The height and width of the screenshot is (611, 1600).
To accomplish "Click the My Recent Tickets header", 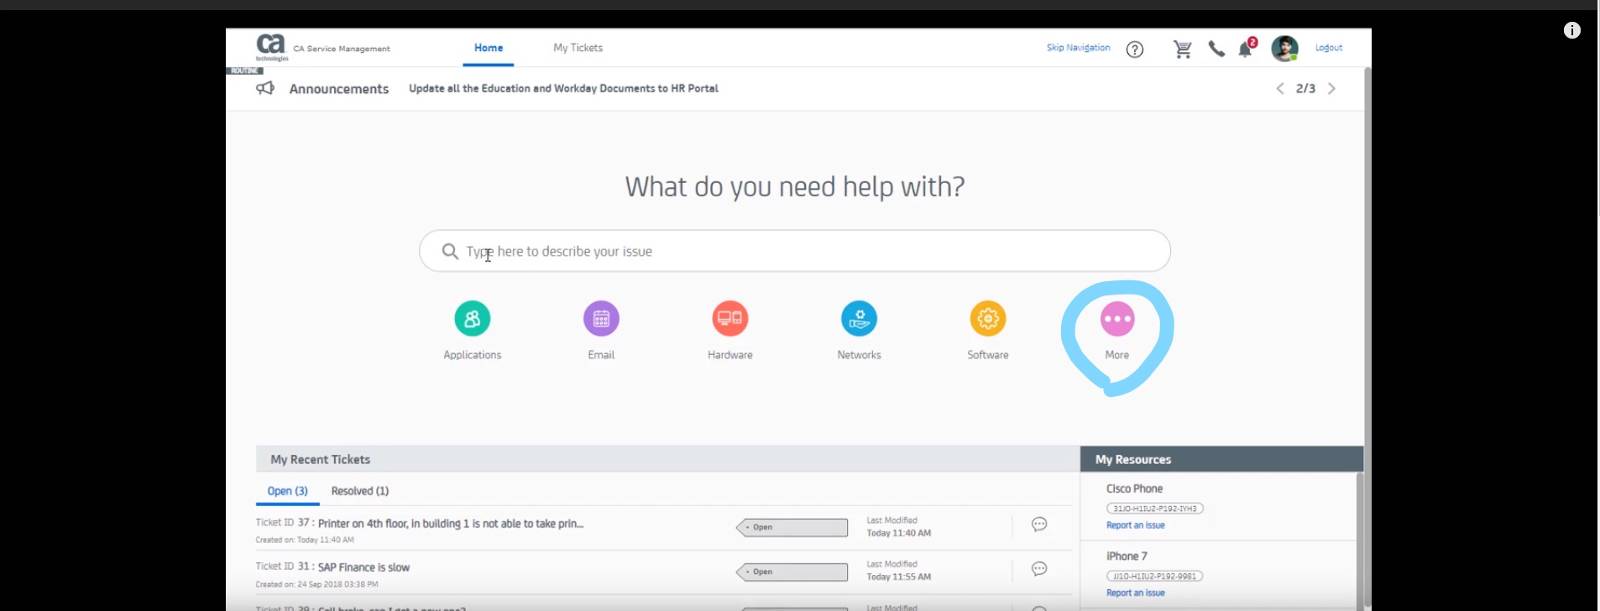I will 320,459.
